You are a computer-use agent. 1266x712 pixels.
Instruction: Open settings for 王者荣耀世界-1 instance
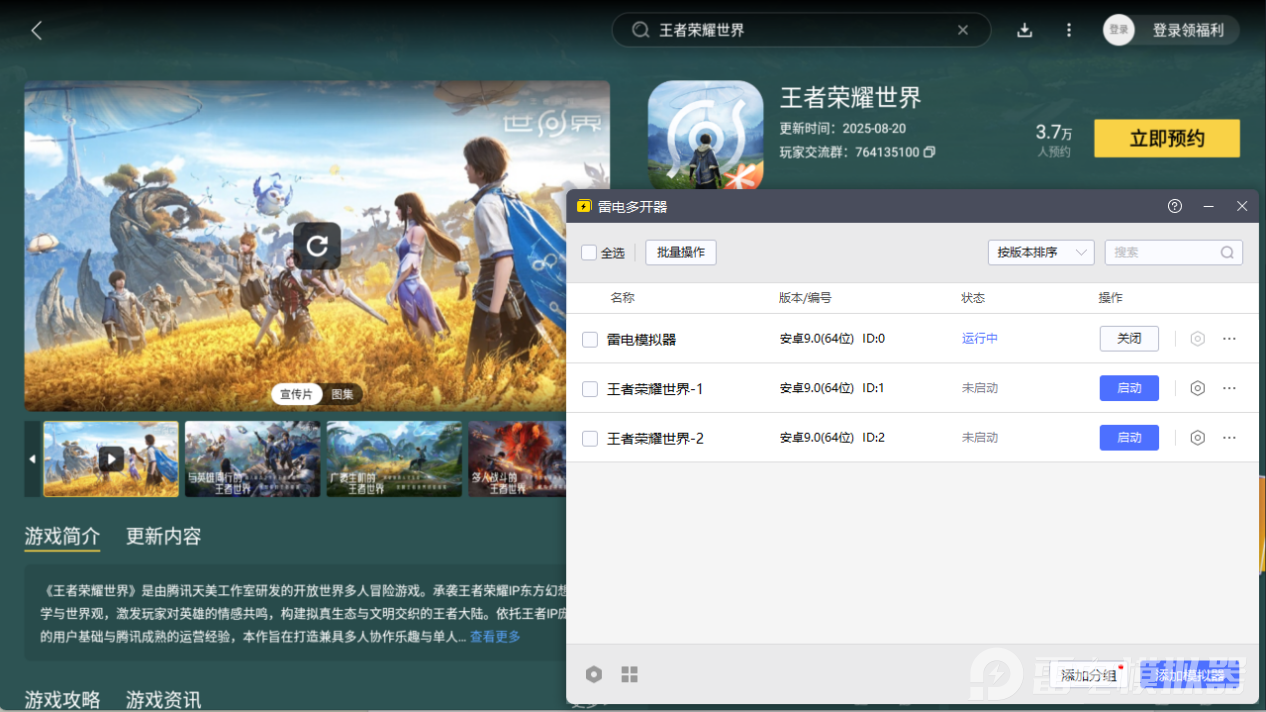click(1197, 388)
